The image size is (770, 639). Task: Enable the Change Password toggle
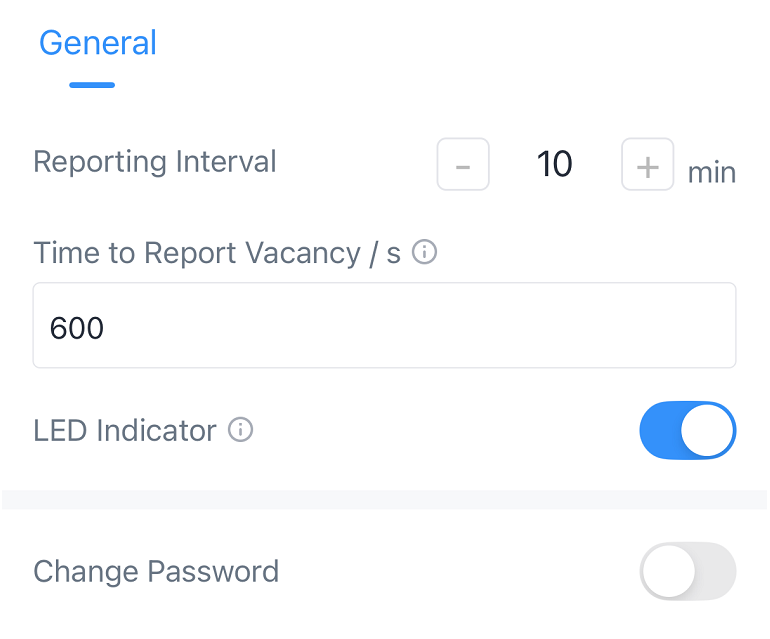pos(687,571)
